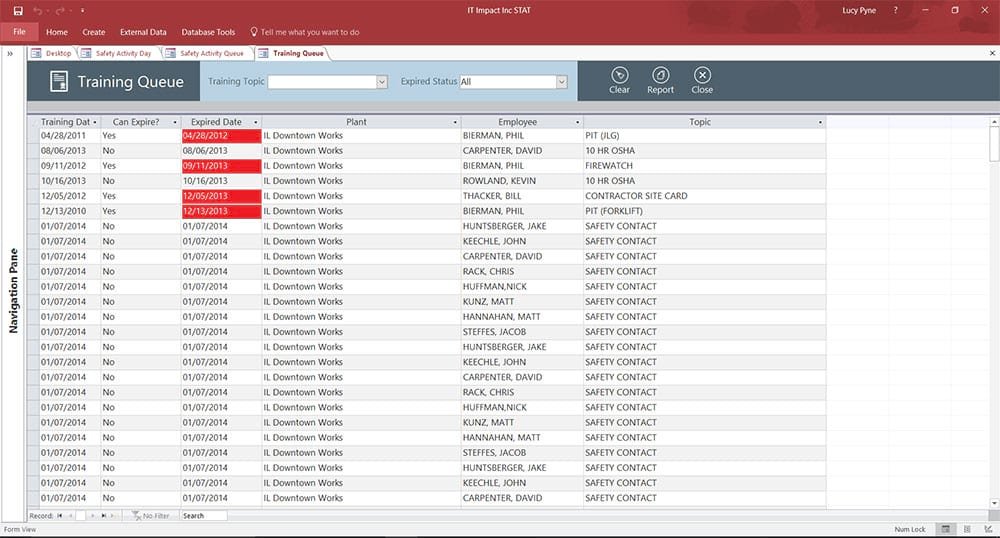Expand the Navigation Pane chevron
Image resolution: width=1000 pixels, height=538 pixels.
point(10,54)
